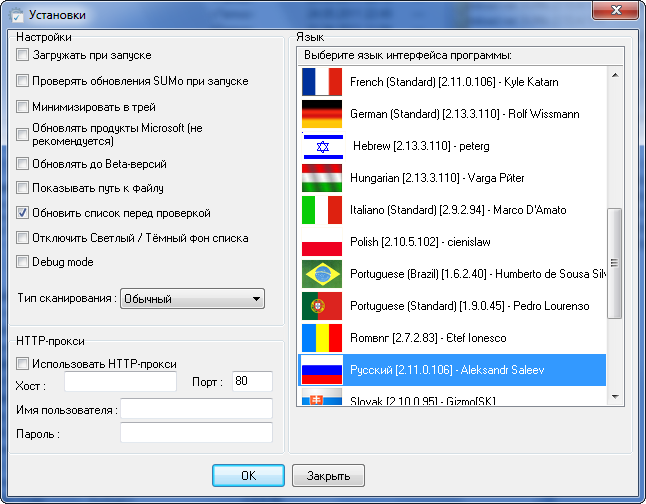This screenshot has height=504, width=646.
Task: Click the language list scrollbar thumb
Action: click(614, 263)
